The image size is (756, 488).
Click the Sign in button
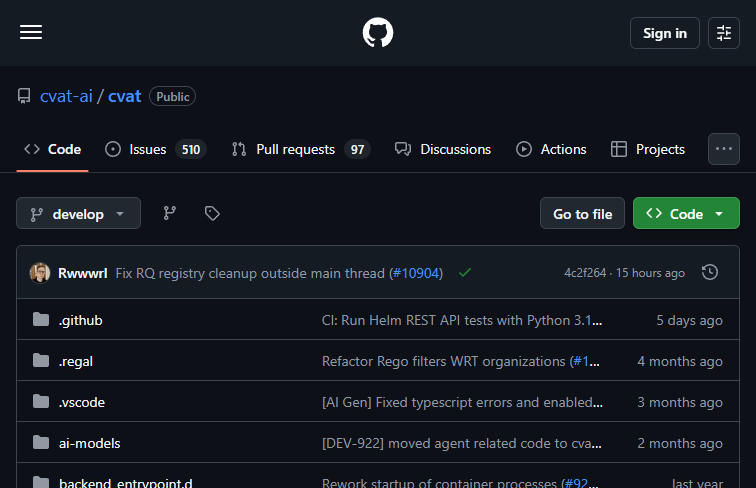(664, 33)
